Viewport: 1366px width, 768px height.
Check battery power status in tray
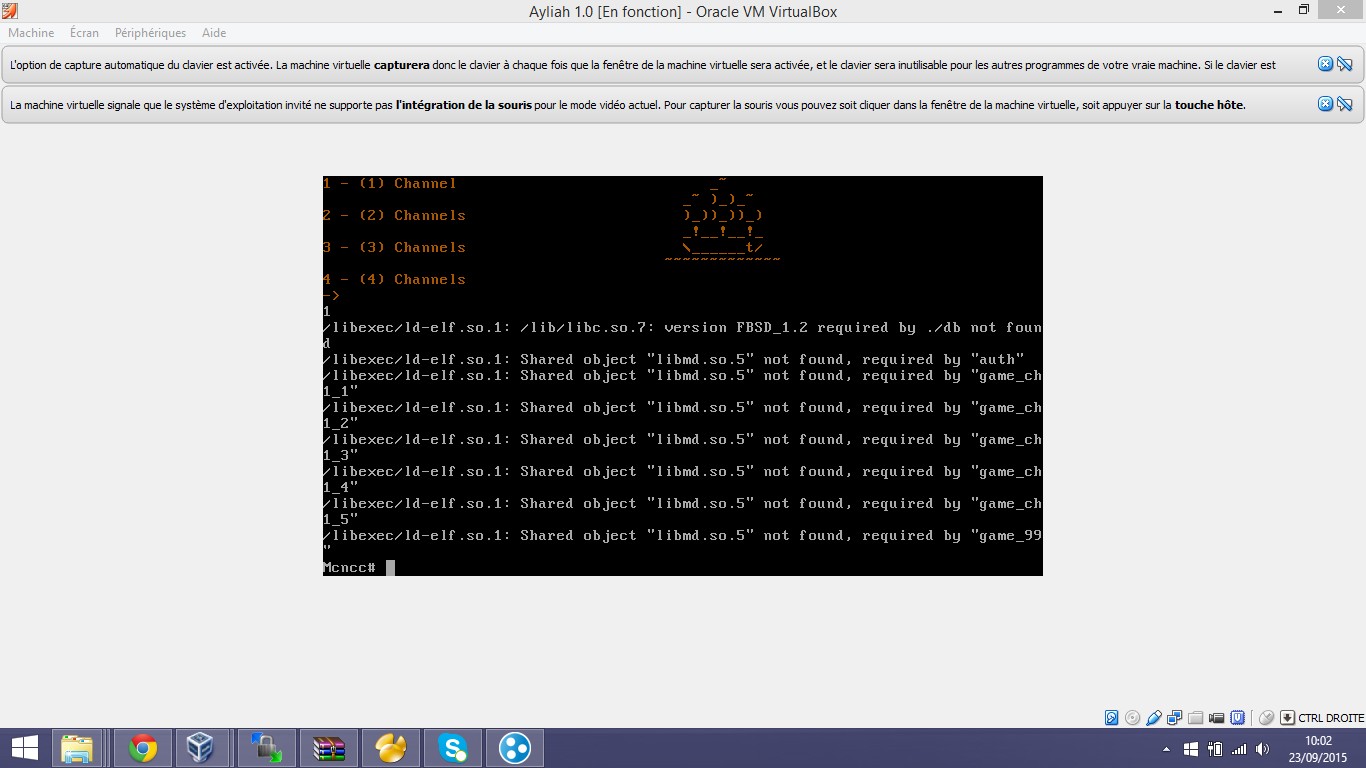tap(1215, 749)
